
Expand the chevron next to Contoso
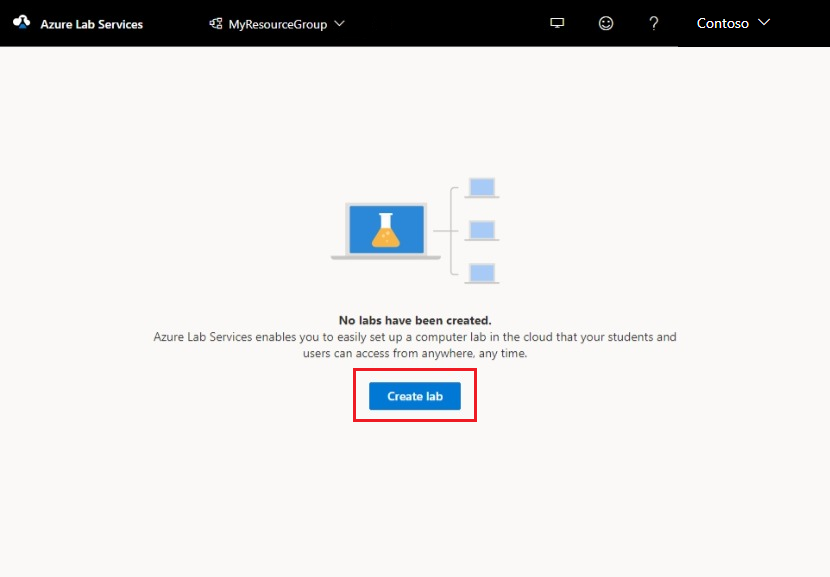pos(765,23)
